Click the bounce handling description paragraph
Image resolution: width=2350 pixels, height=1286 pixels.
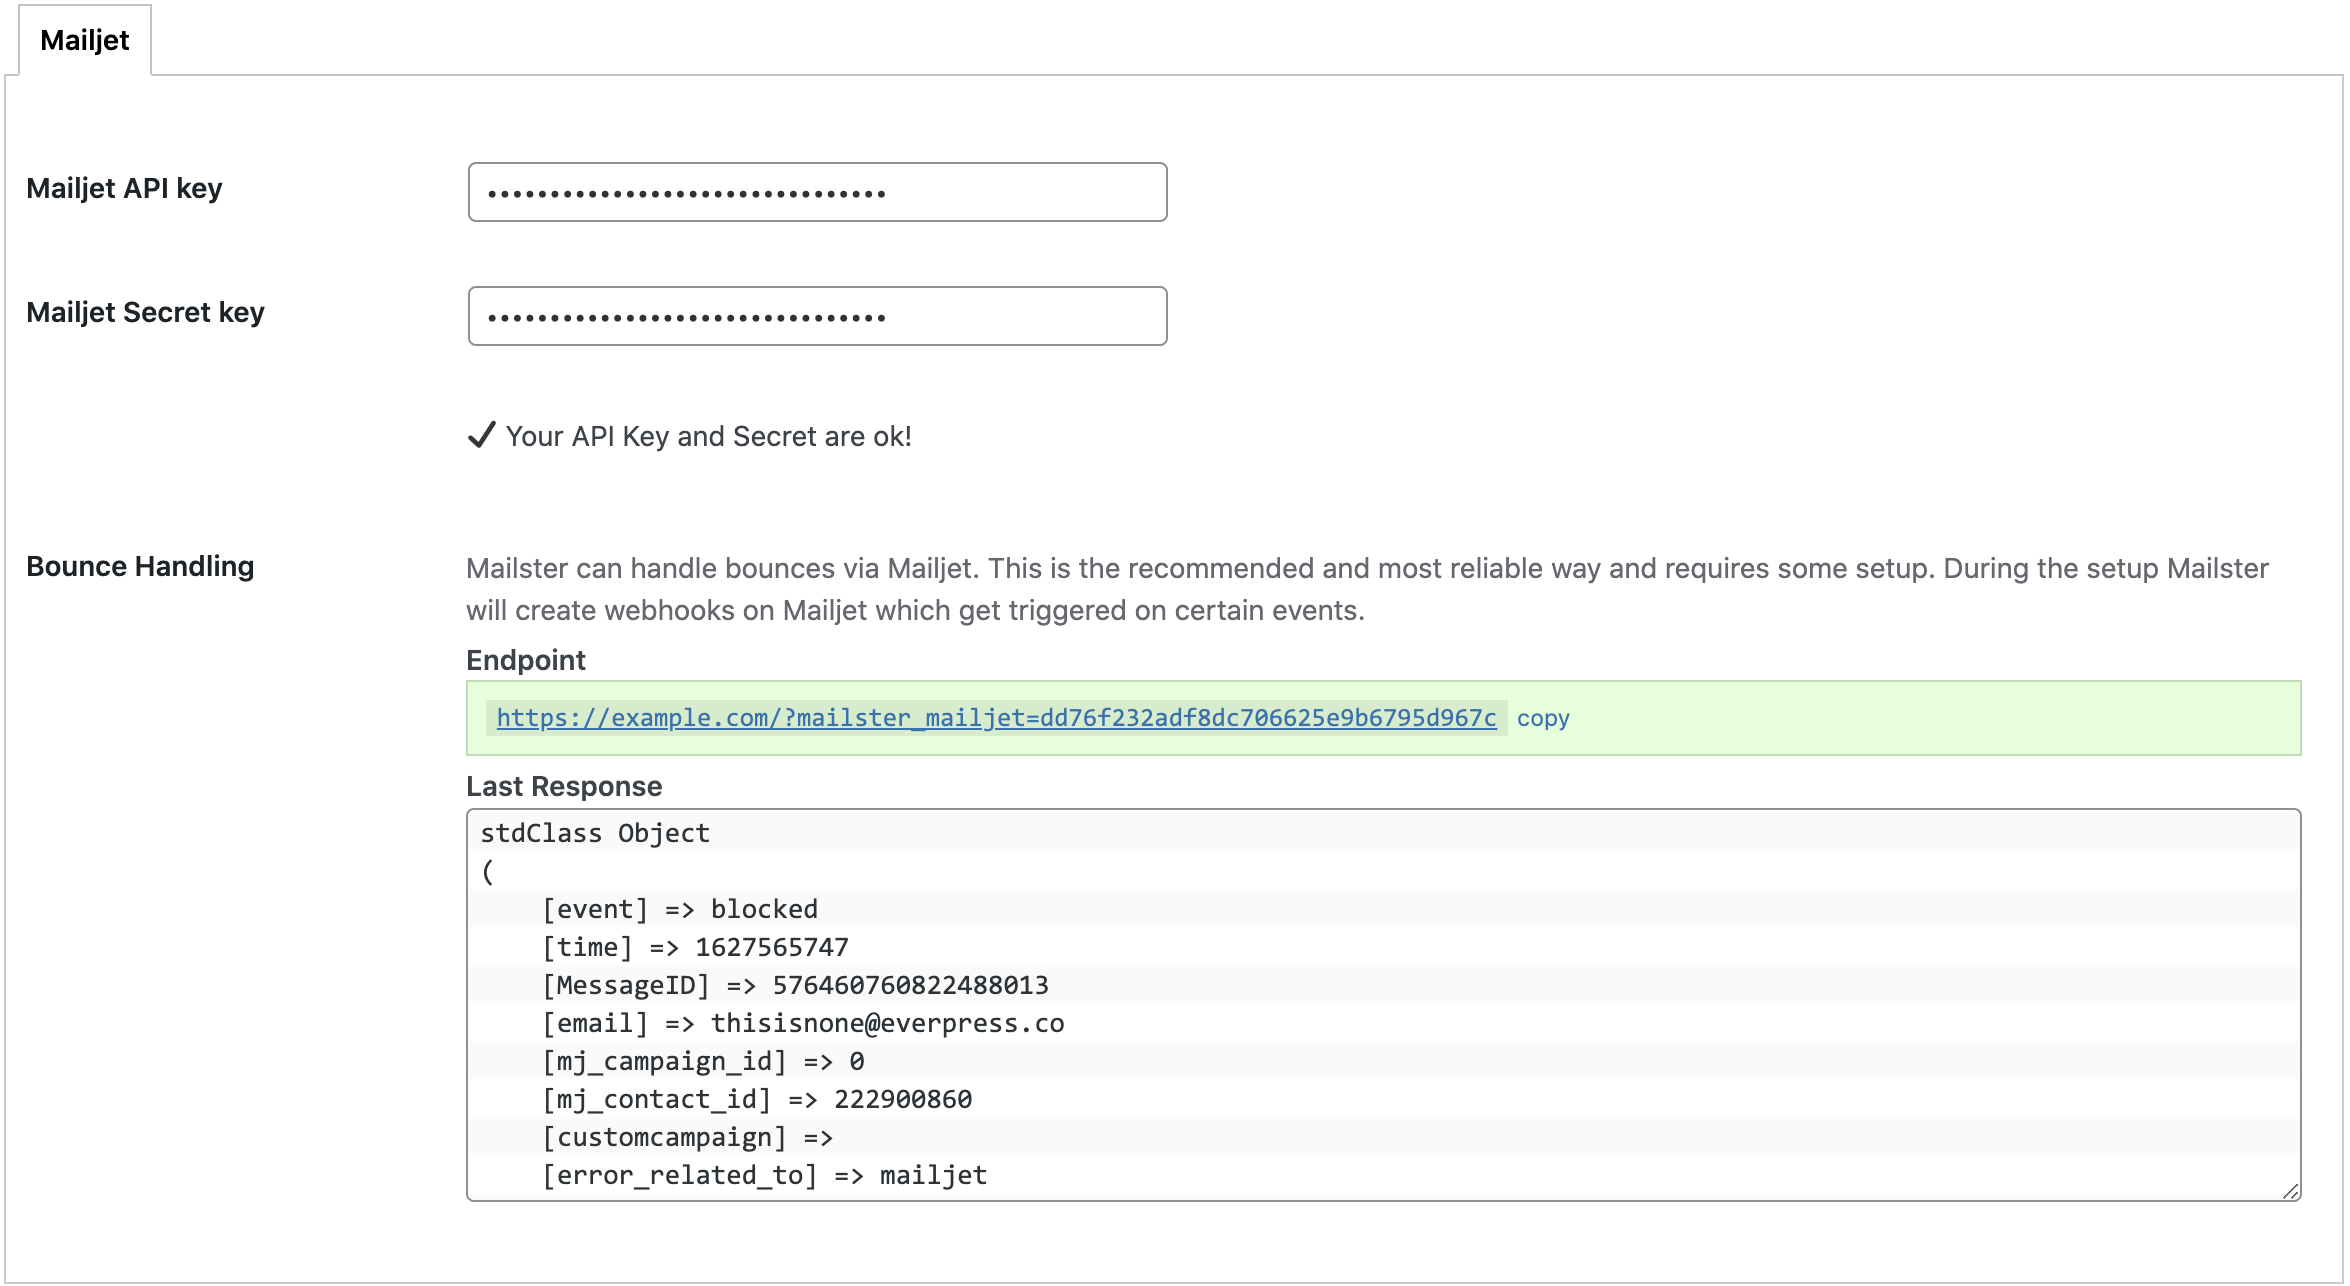1367,589
